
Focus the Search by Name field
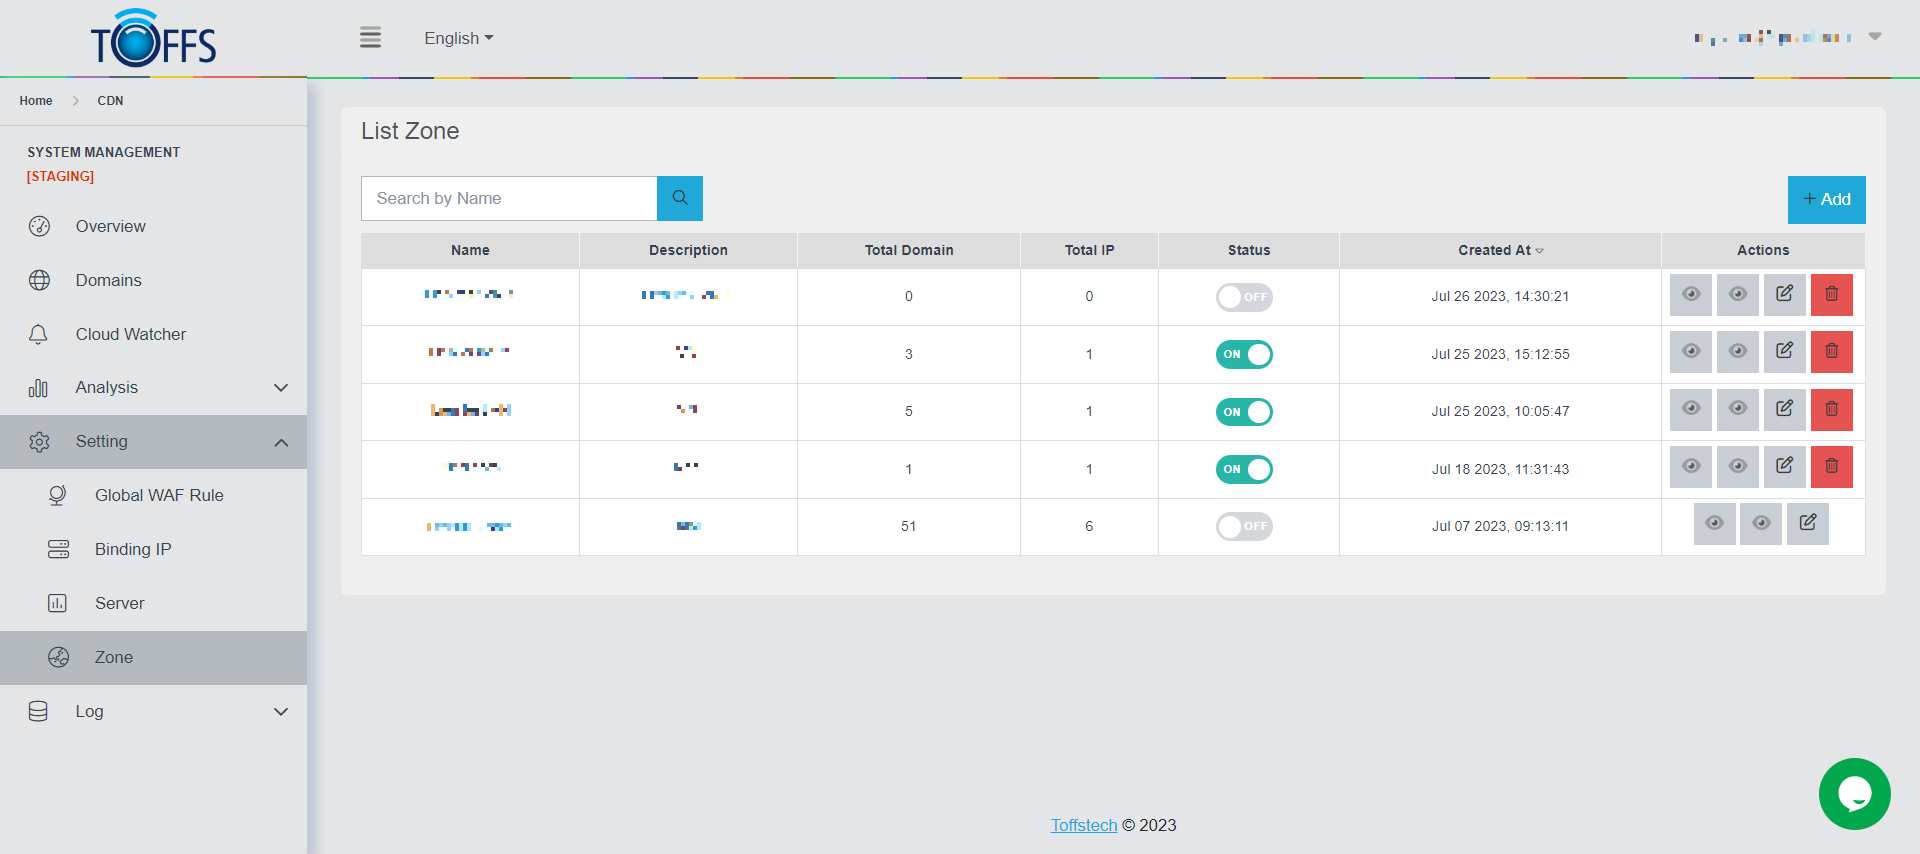pyautogui.click(x=509, y=198)
